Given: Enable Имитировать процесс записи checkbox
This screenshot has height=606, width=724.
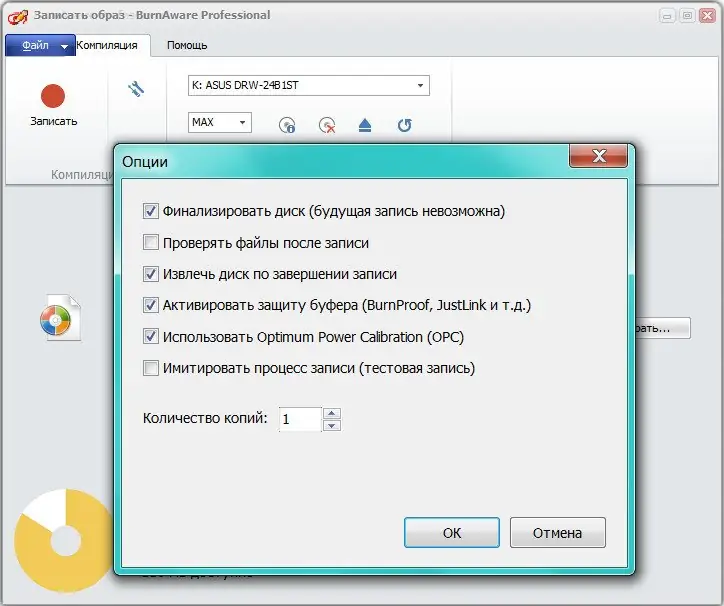Looking at the screenshot, I should coord(151,368).
